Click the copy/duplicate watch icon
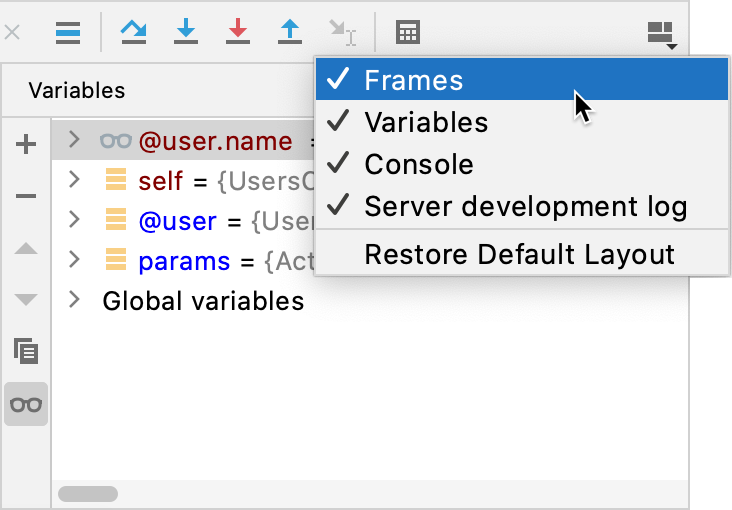Image resolution: width=732 pixels, height=510 pixels. [27, 351]
